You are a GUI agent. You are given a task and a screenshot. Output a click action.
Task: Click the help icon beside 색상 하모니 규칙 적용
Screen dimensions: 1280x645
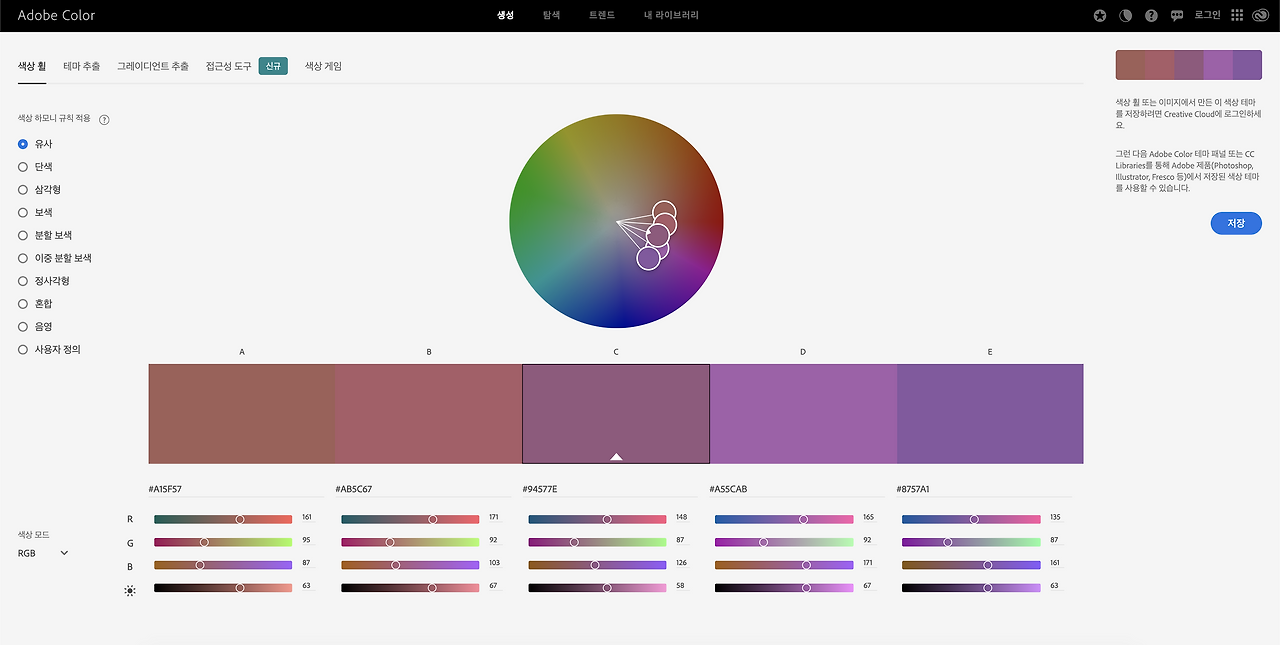pyautogui.click(x=104, y=119)
